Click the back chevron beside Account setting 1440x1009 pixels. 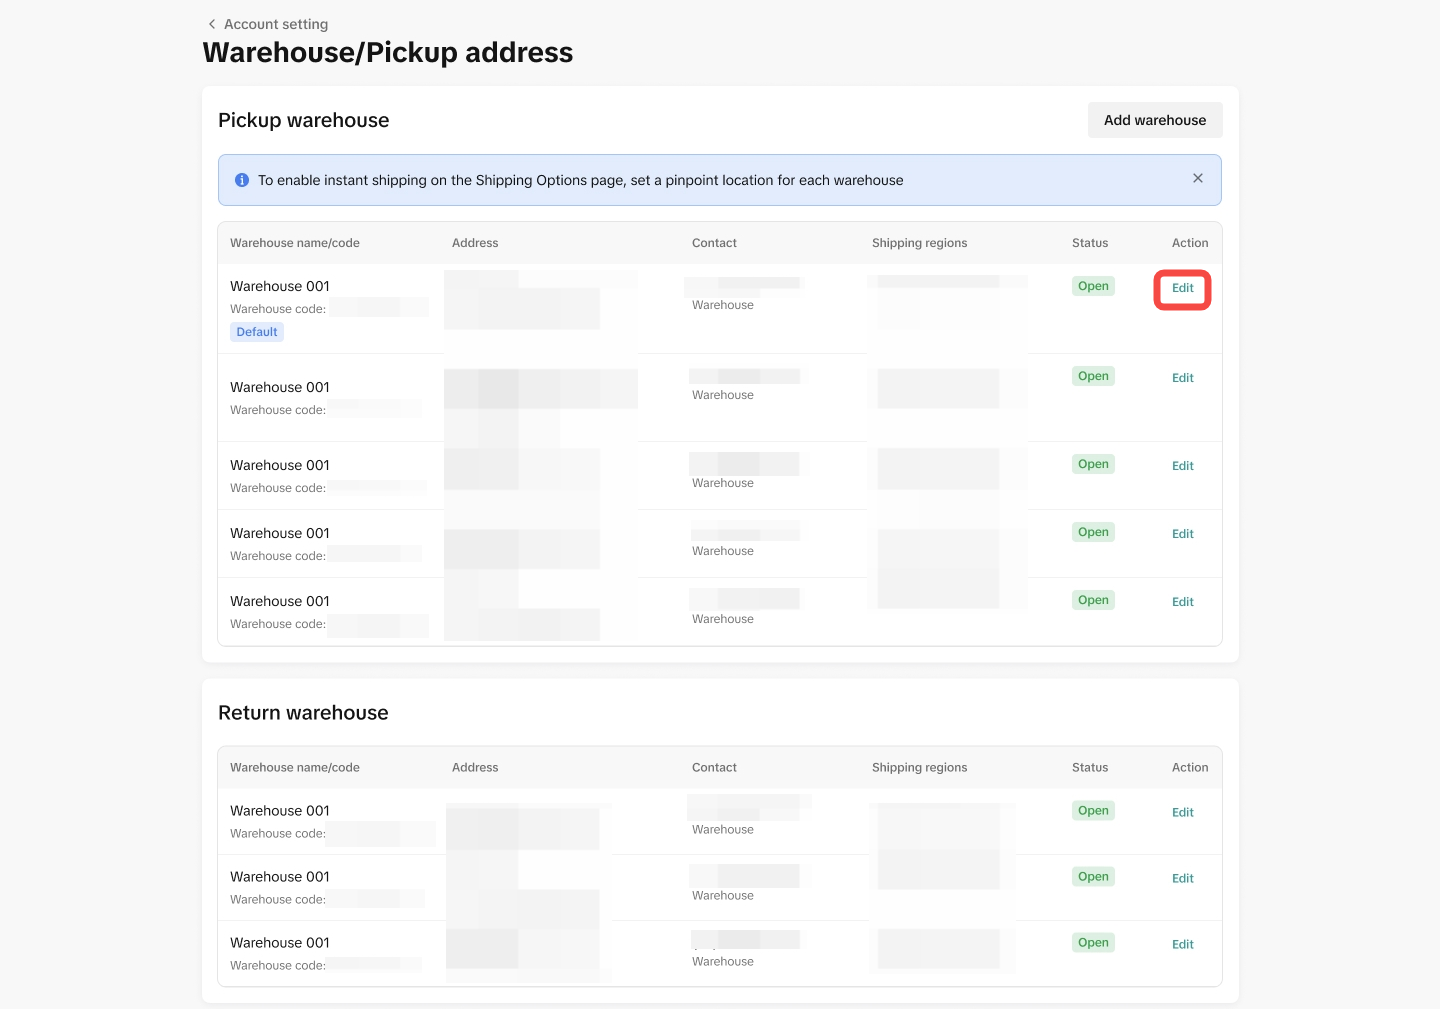click(211, 24)
